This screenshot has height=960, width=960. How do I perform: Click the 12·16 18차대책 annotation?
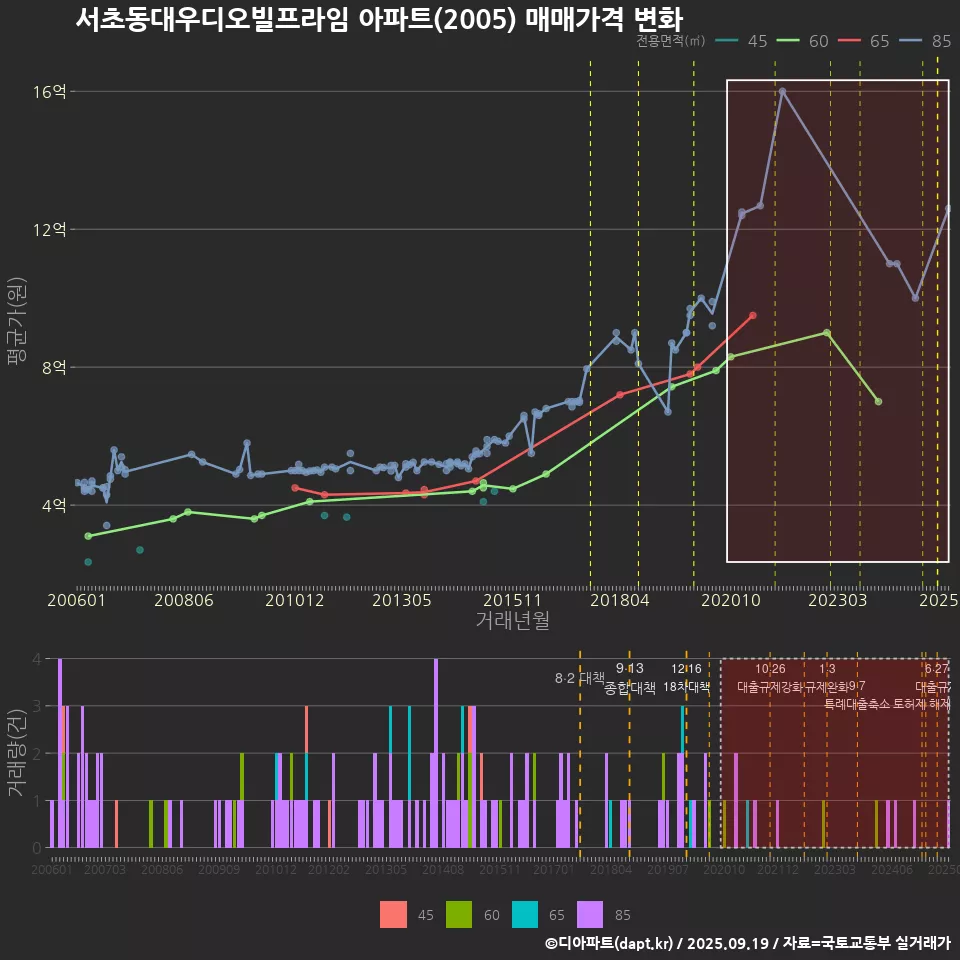coord(686,678)
